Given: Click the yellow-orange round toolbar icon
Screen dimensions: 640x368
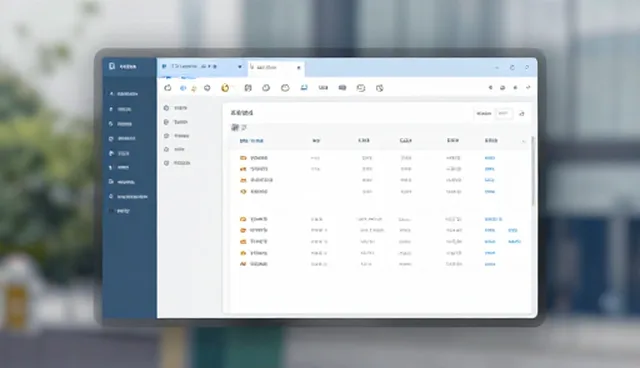Looking at the screenshot, I should tap(225, 88).
